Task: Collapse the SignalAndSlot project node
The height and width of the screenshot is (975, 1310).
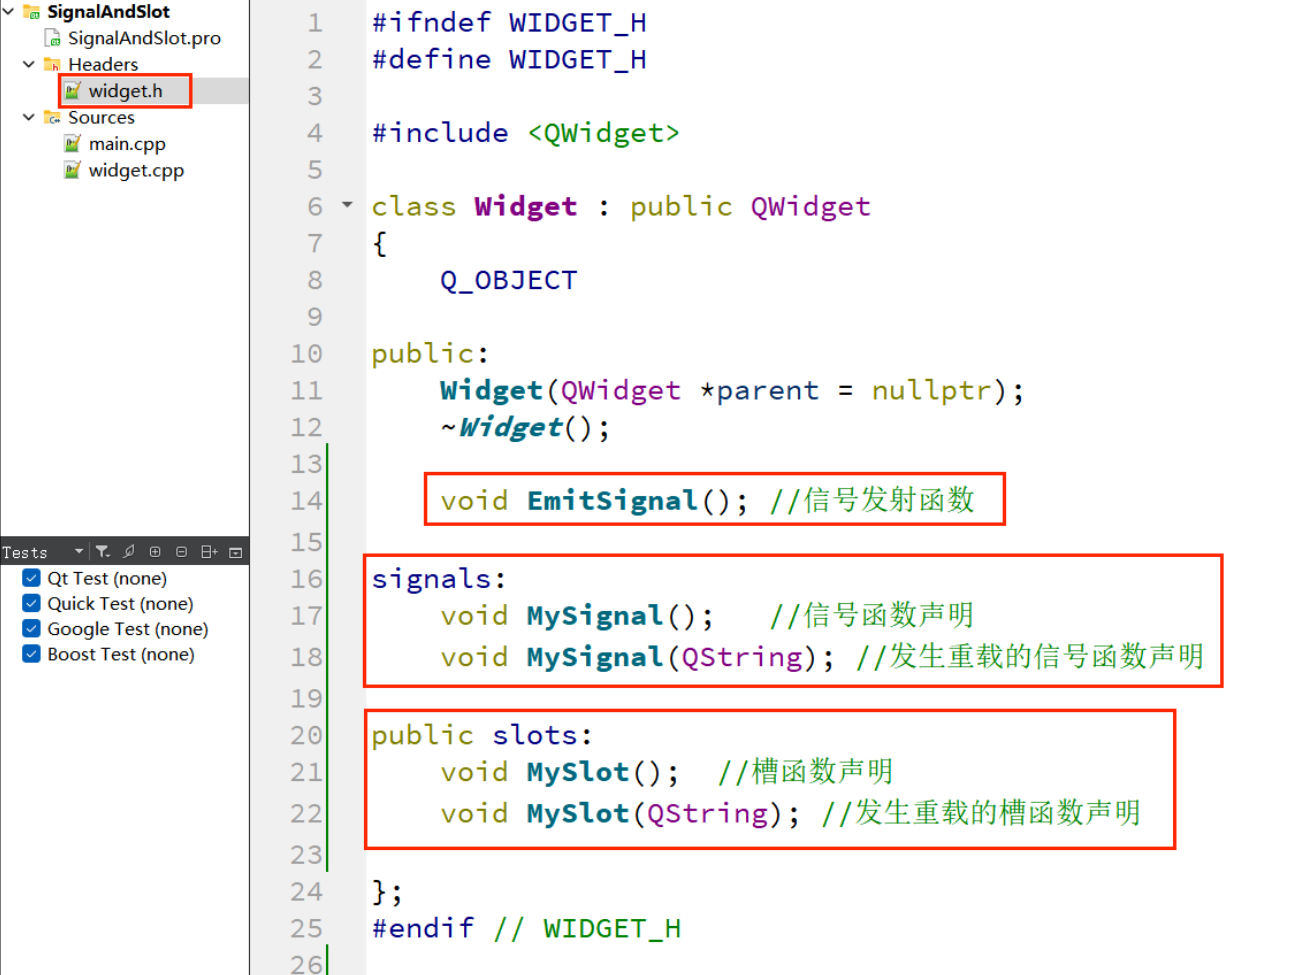Action: pyautogui.click(x=9, y=12)
